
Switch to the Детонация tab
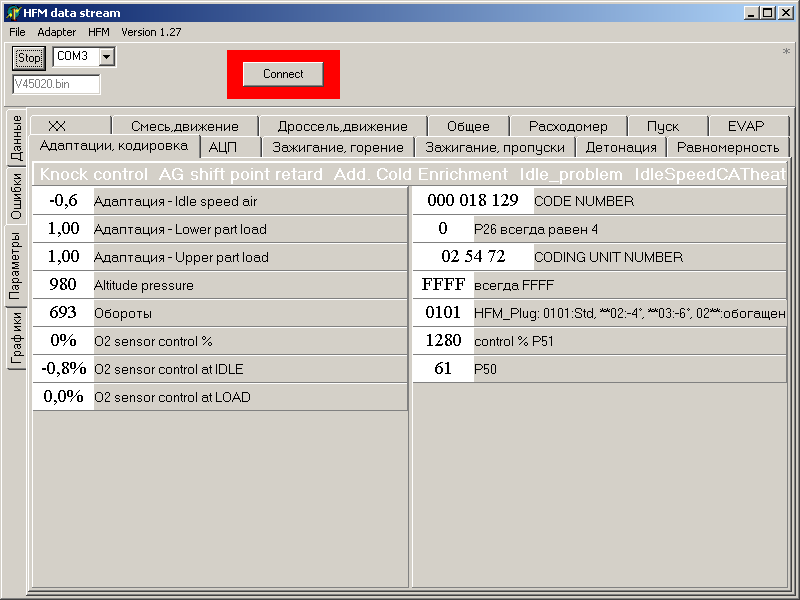coord(621,147)
